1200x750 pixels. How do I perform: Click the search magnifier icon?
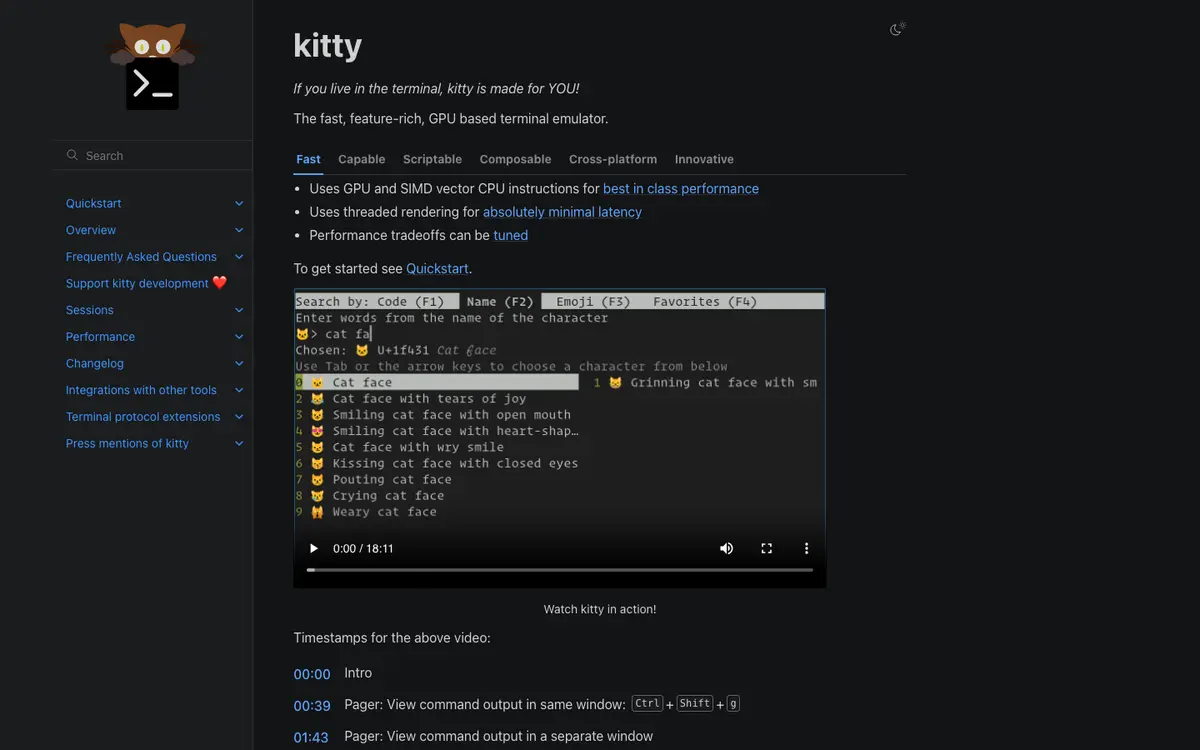tap(72, 155)
